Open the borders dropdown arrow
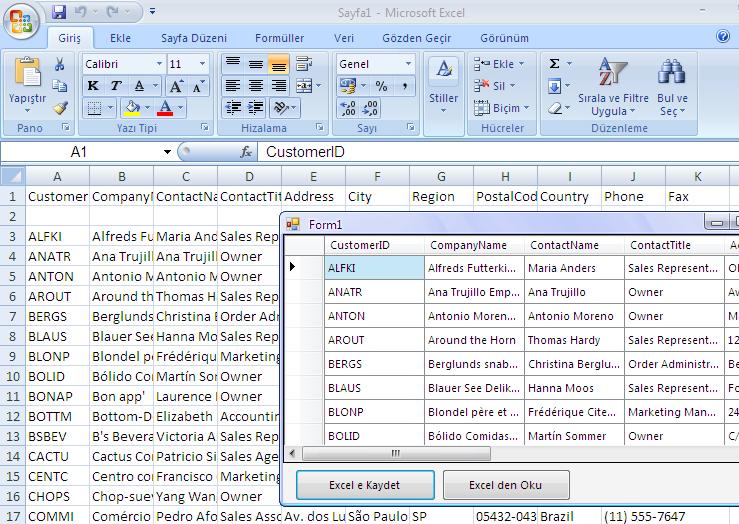Viewport: 739px width, 524px height. [x=111, y=108]
